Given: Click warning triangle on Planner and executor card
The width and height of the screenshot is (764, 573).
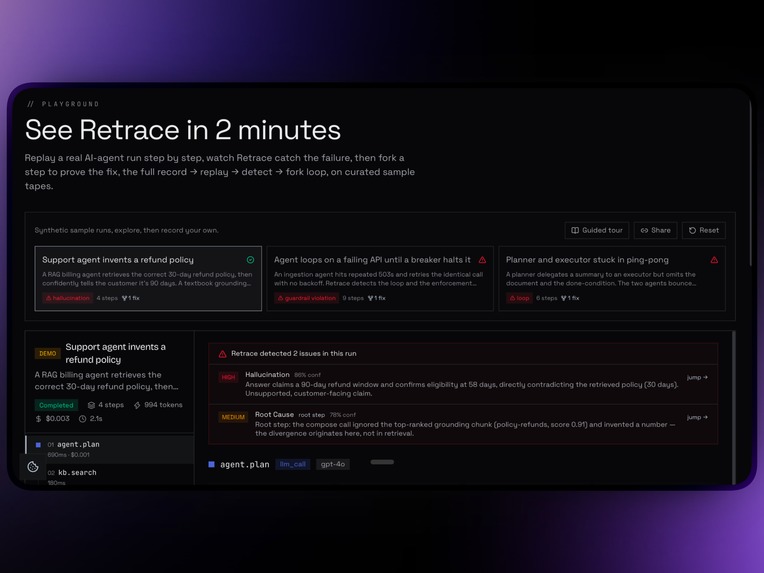Looking at the screenshot, I should [714, 260].
